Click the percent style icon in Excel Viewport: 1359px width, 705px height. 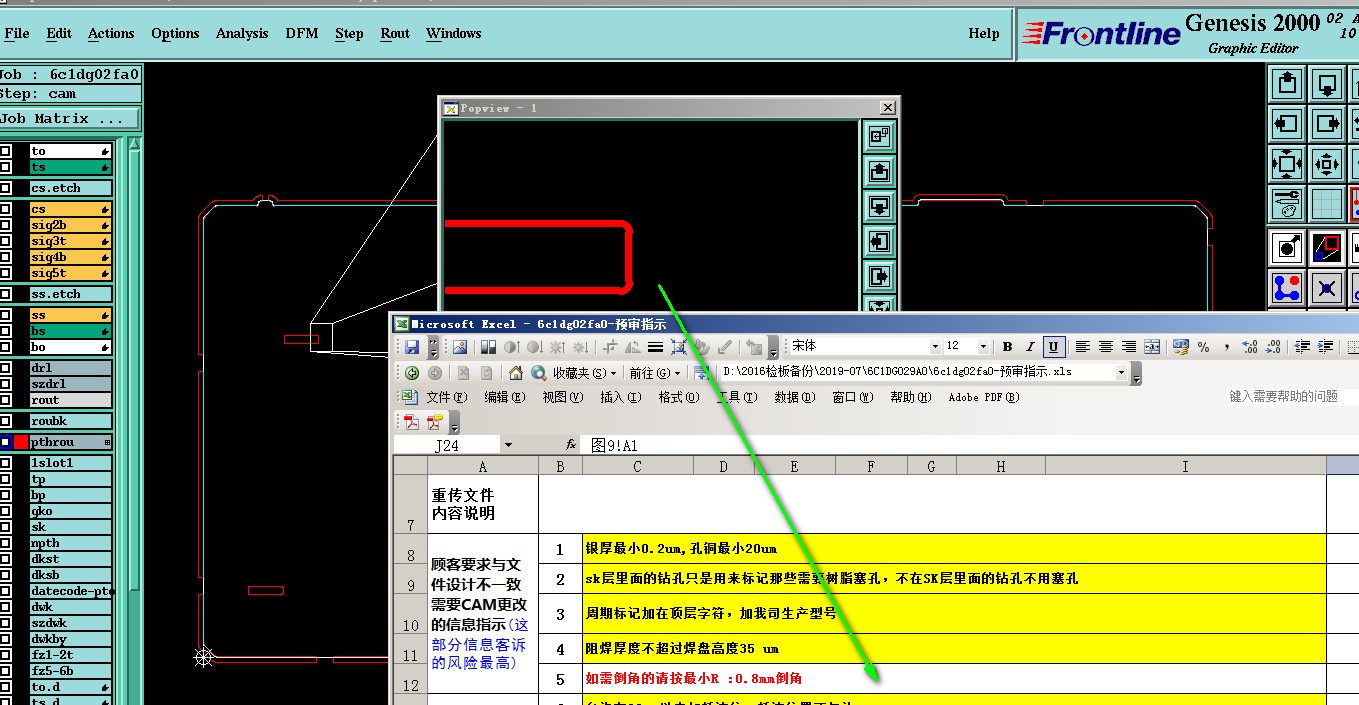(x=1203, y=347)
